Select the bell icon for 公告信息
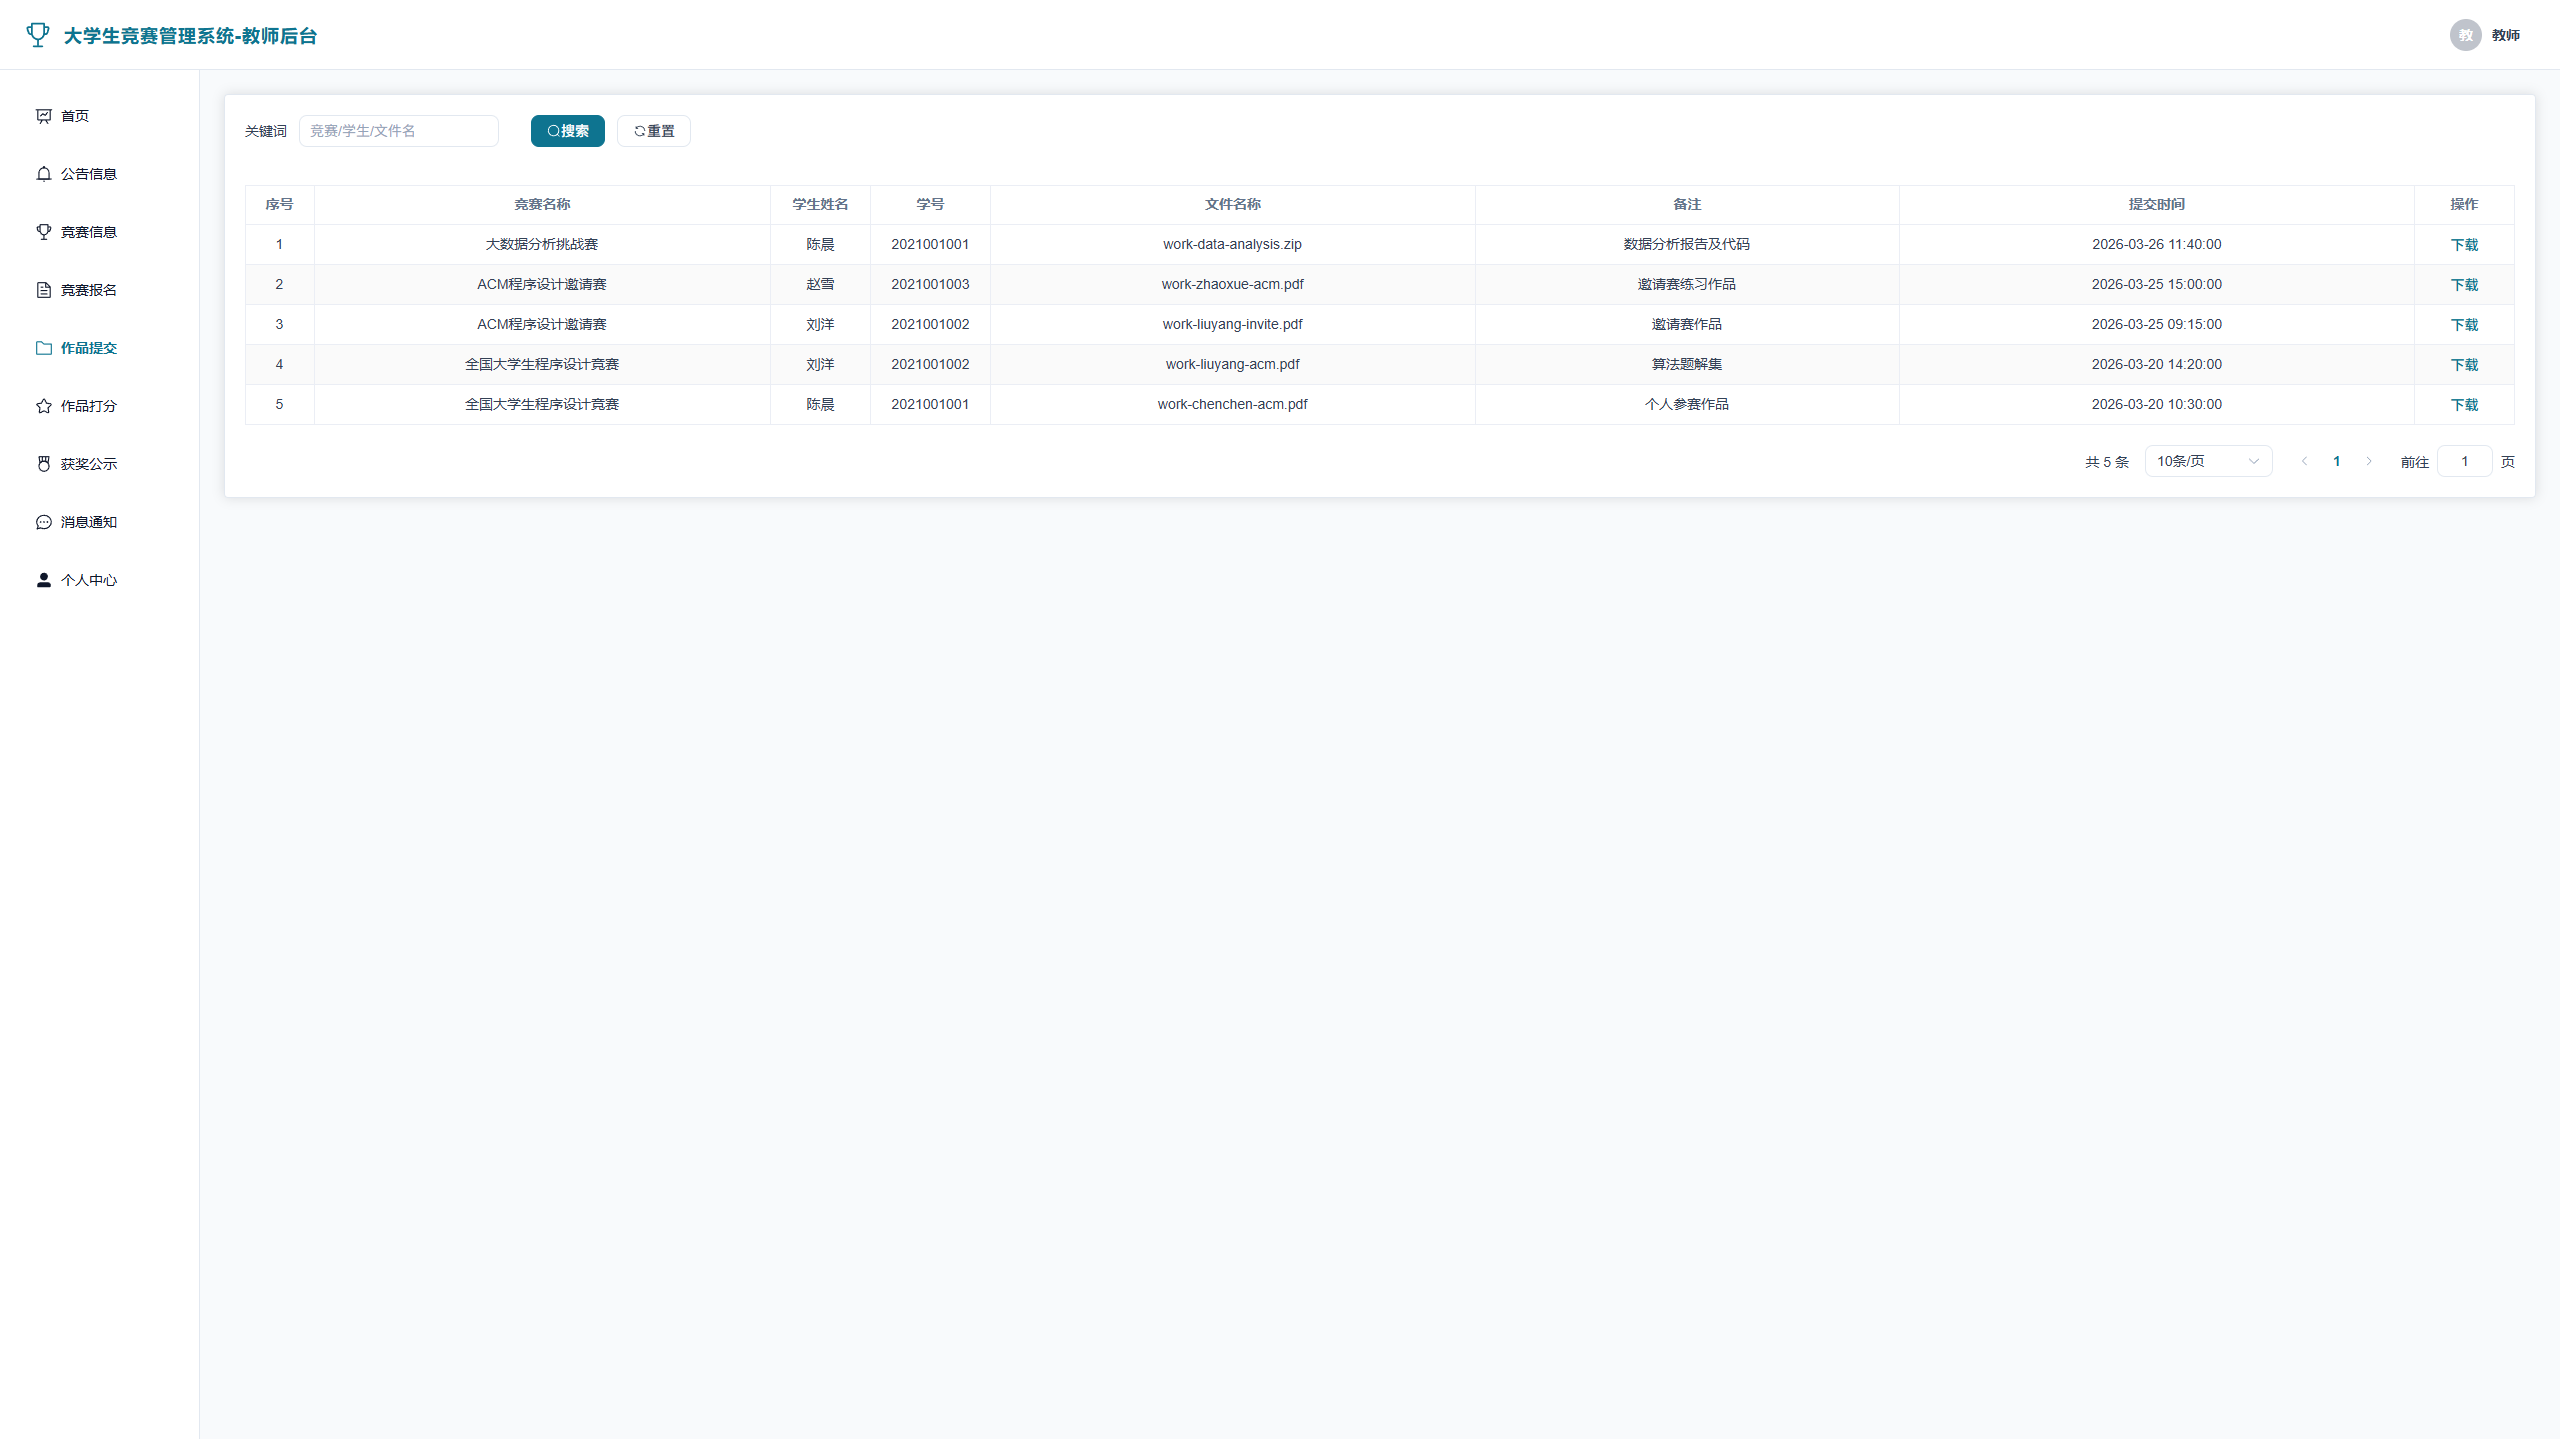Image resolution: width=2560 pixels, height=1439 pixels. coord(44,174)
